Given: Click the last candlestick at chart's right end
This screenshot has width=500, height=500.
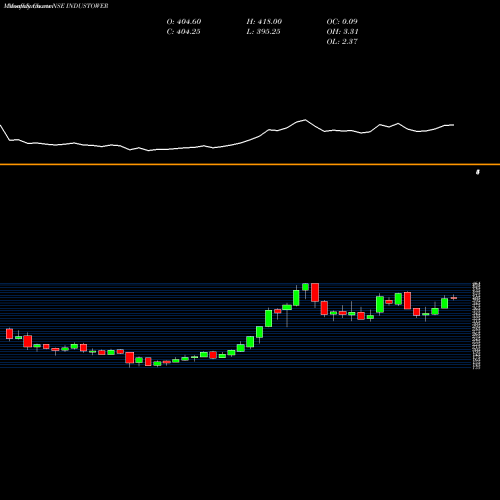Looking at the screenshot, I should [x=454, y=298].
